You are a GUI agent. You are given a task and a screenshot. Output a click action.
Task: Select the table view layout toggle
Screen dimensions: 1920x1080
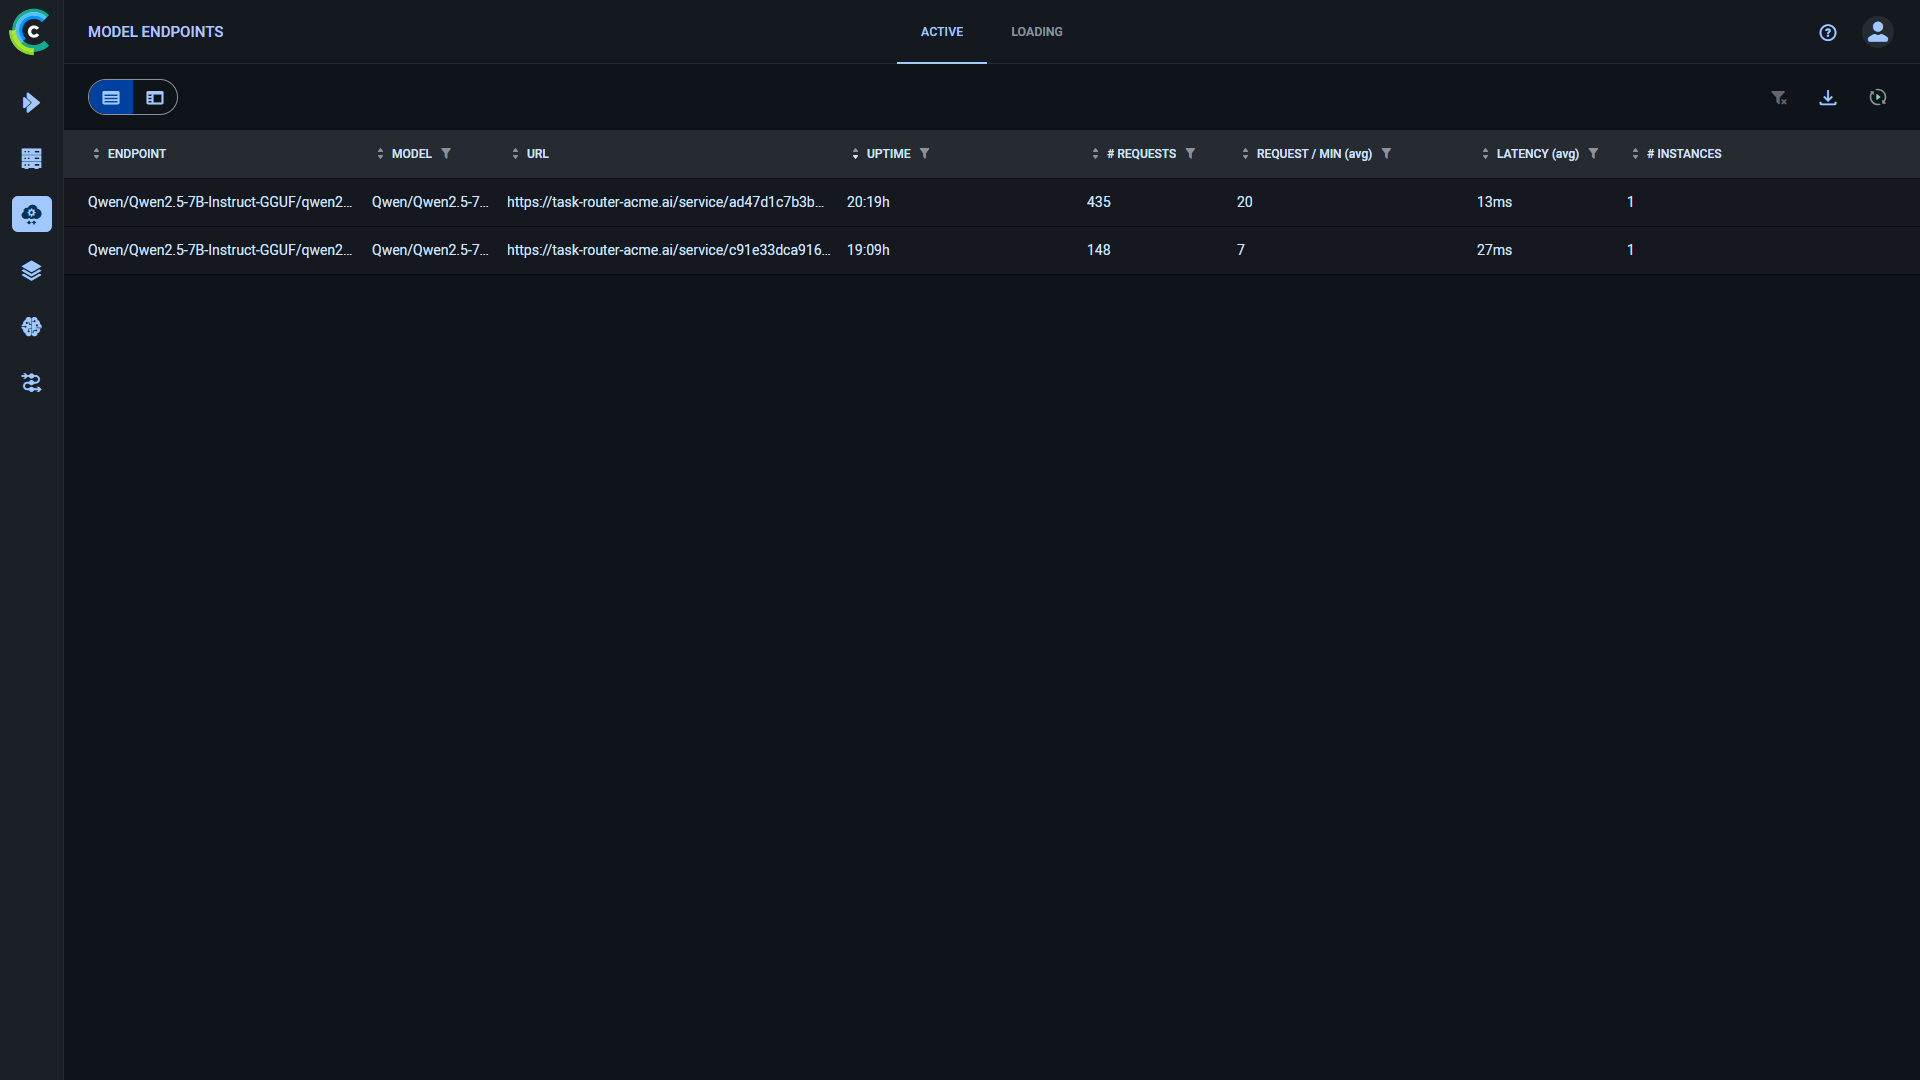[111, 97]
